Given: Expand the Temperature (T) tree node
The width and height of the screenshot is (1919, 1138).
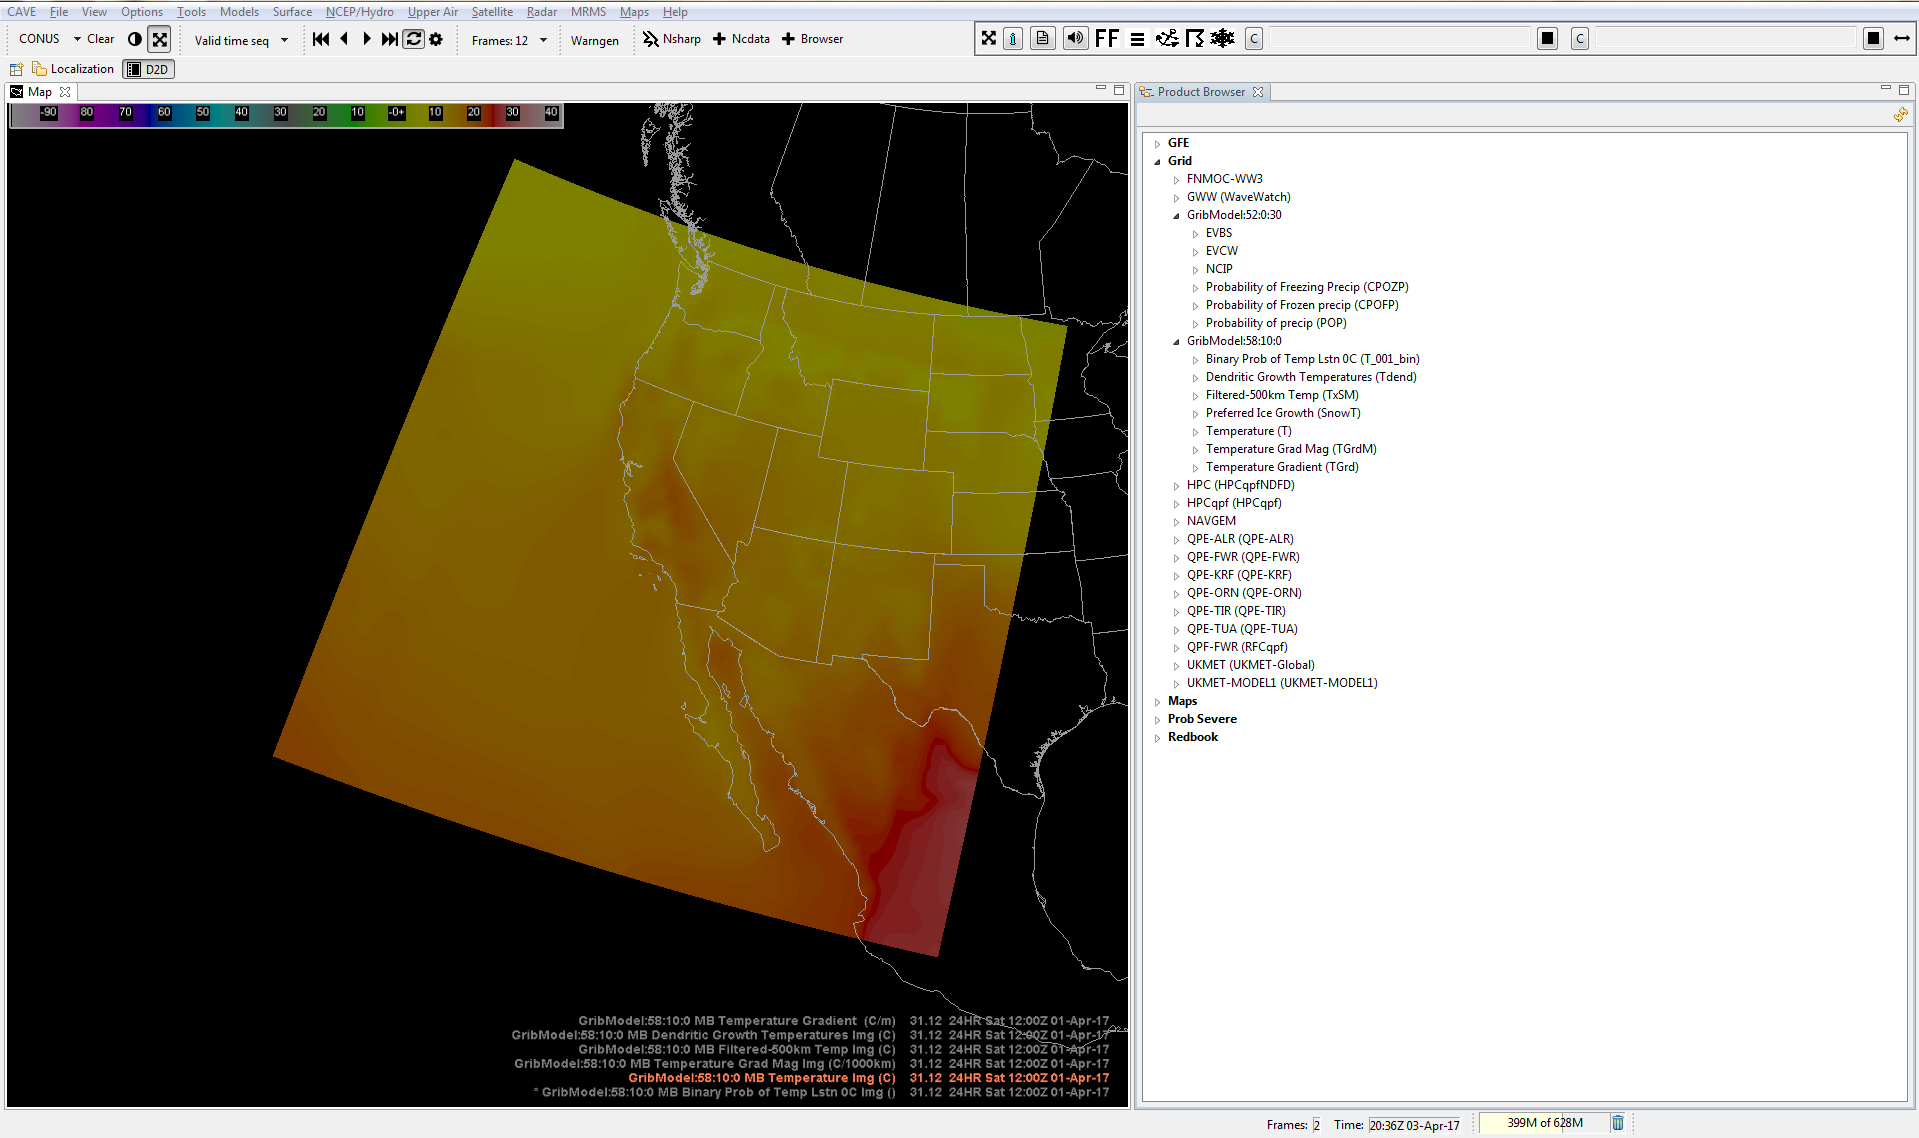Looking at the screenshot, I should click(x=1195, y=432).
